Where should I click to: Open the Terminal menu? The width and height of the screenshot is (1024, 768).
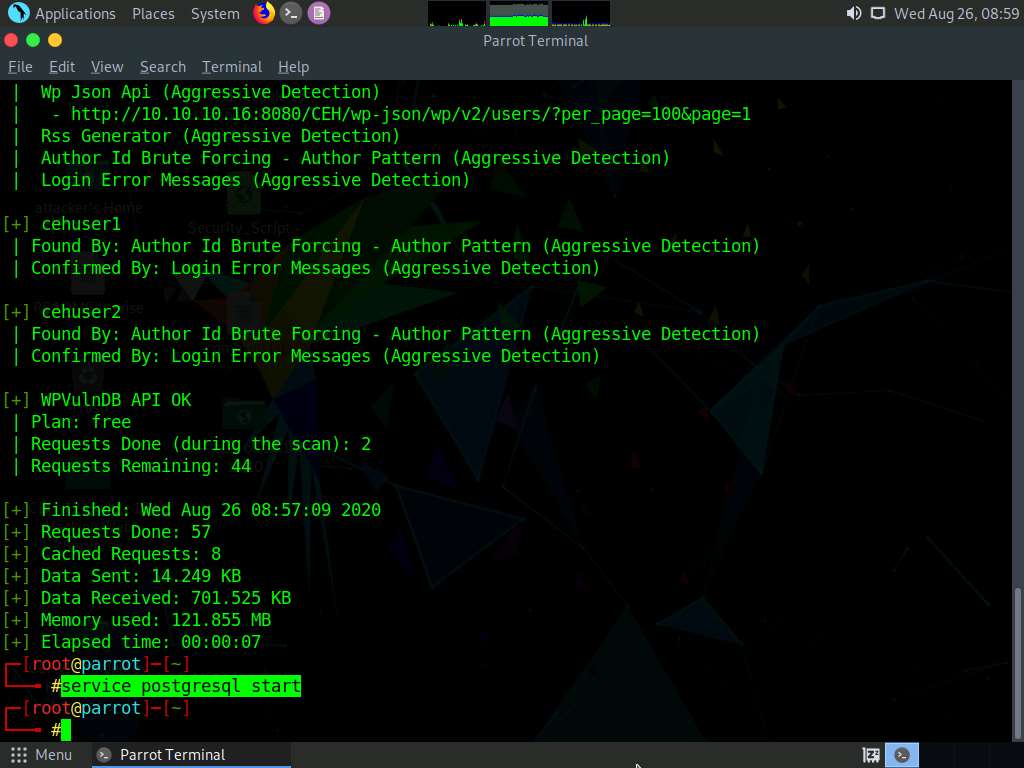click(231, 66)
